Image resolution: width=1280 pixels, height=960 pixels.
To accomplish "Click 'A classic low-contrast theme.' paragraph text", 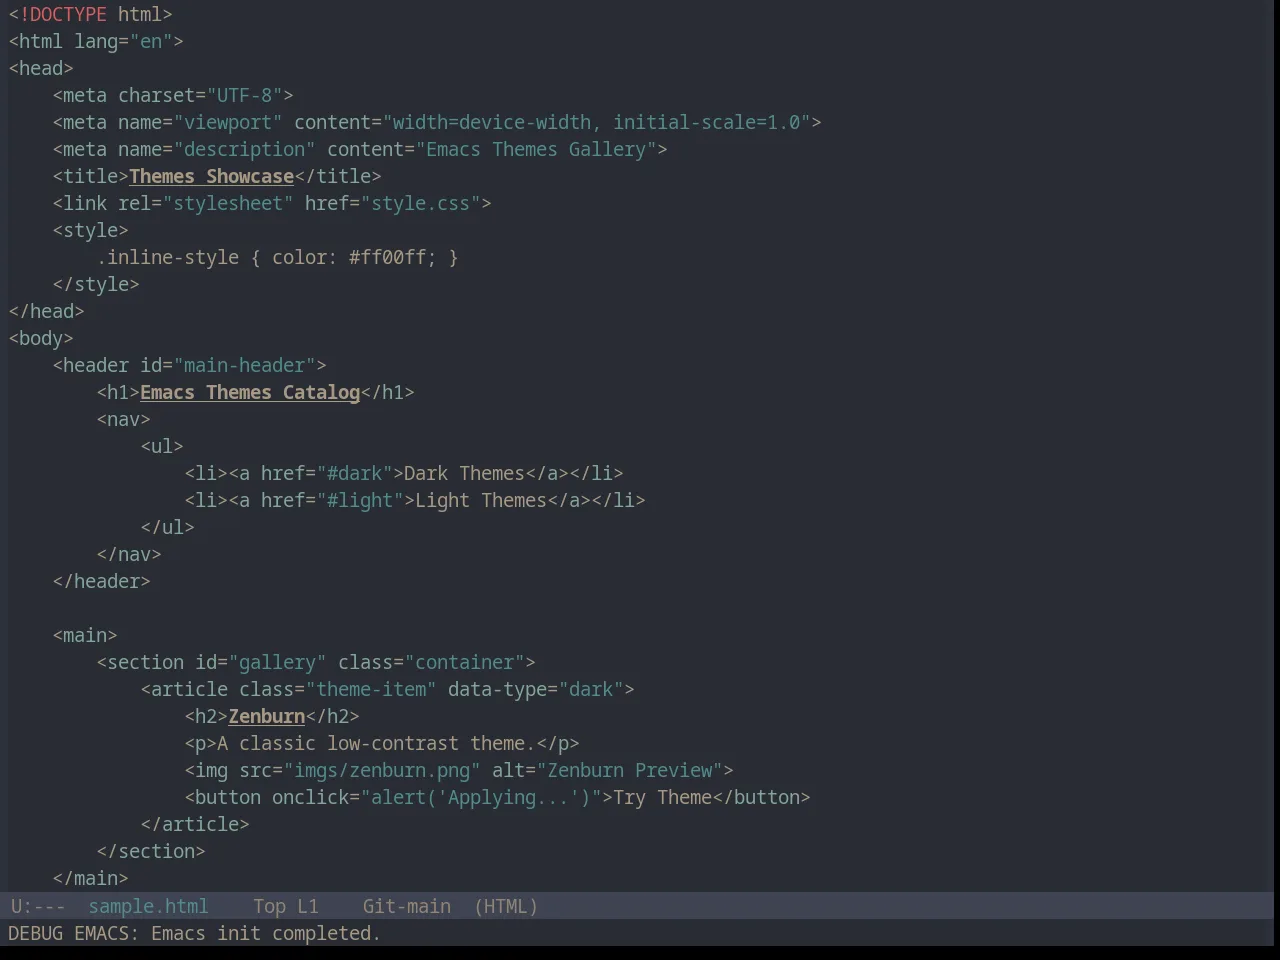I will (x=376, y=743).
